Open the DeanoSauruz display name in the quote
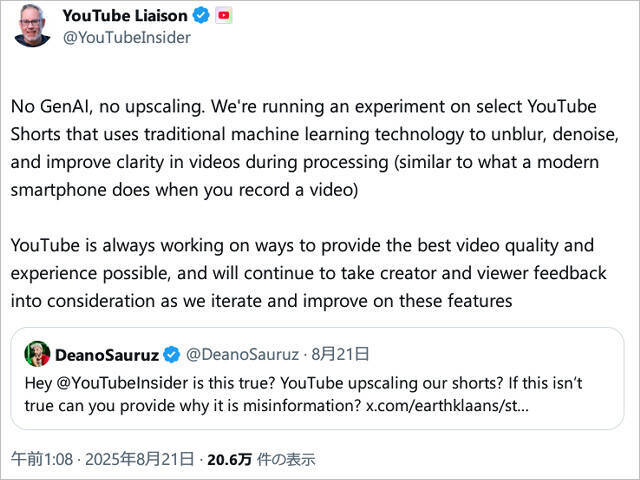Image resolution: width=640 pixels, height=480 pixels. click(x=107, y=354)
